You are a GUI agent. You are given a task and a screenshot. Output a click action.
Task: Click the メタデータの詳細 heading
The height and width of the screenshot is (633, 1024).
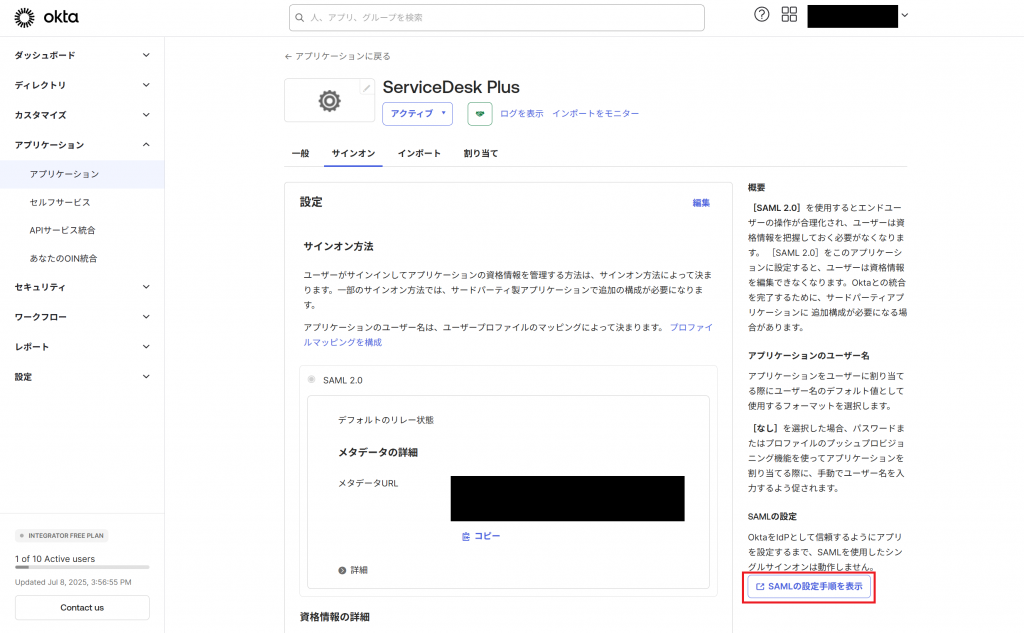[x=377, y=453]
